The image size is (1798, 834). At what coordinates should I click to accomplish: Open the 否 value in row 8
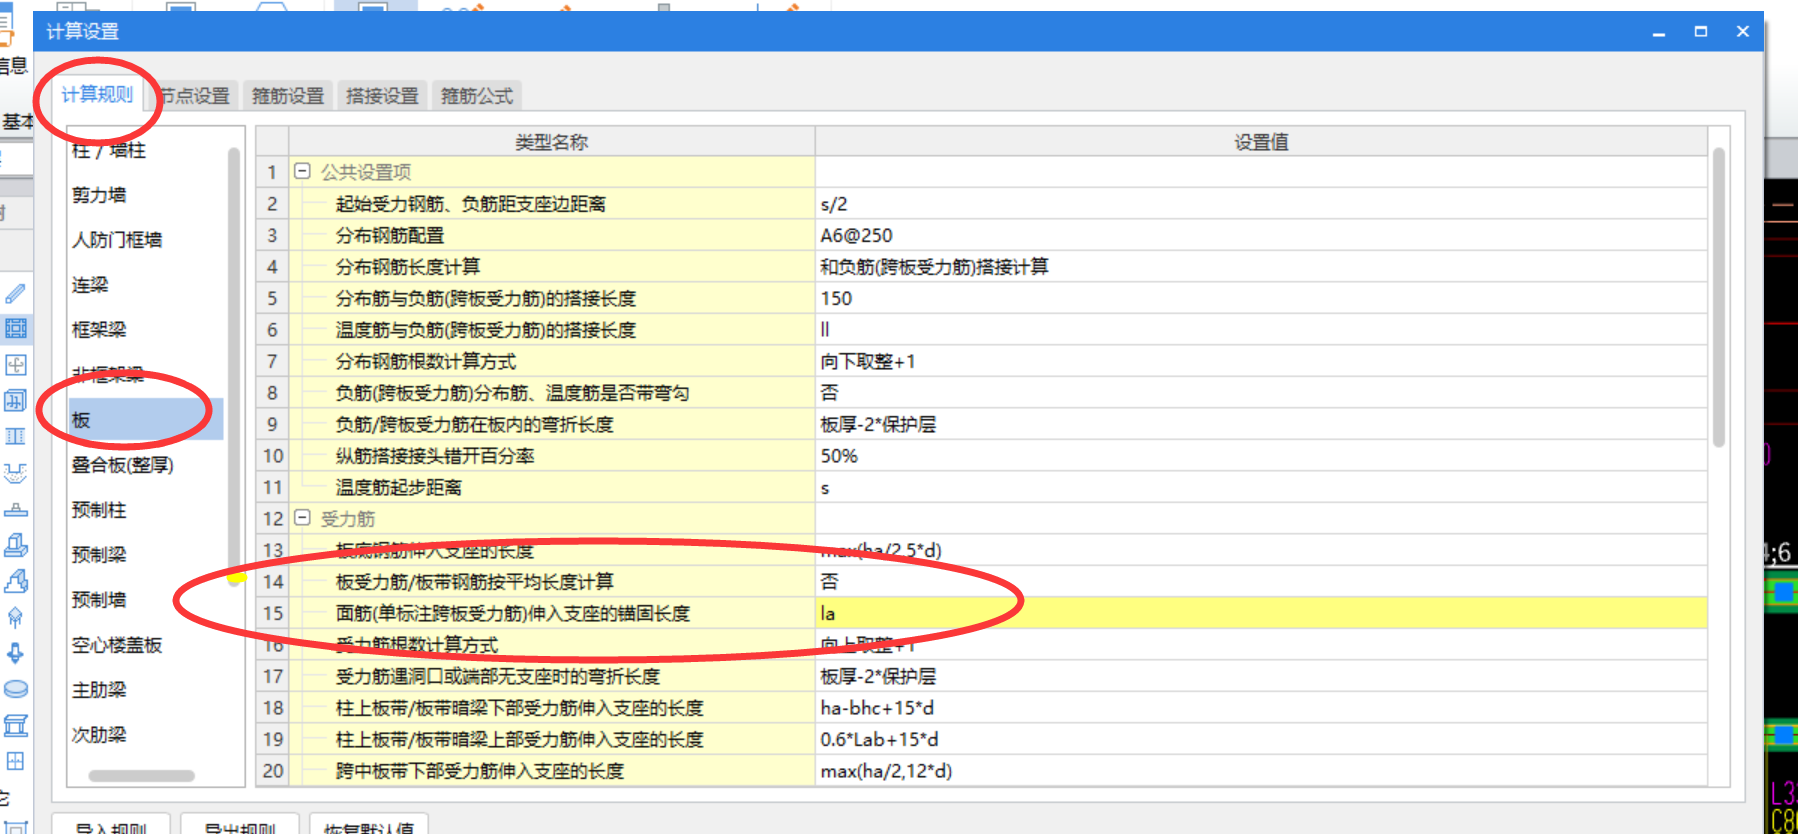pos(1261,393)
